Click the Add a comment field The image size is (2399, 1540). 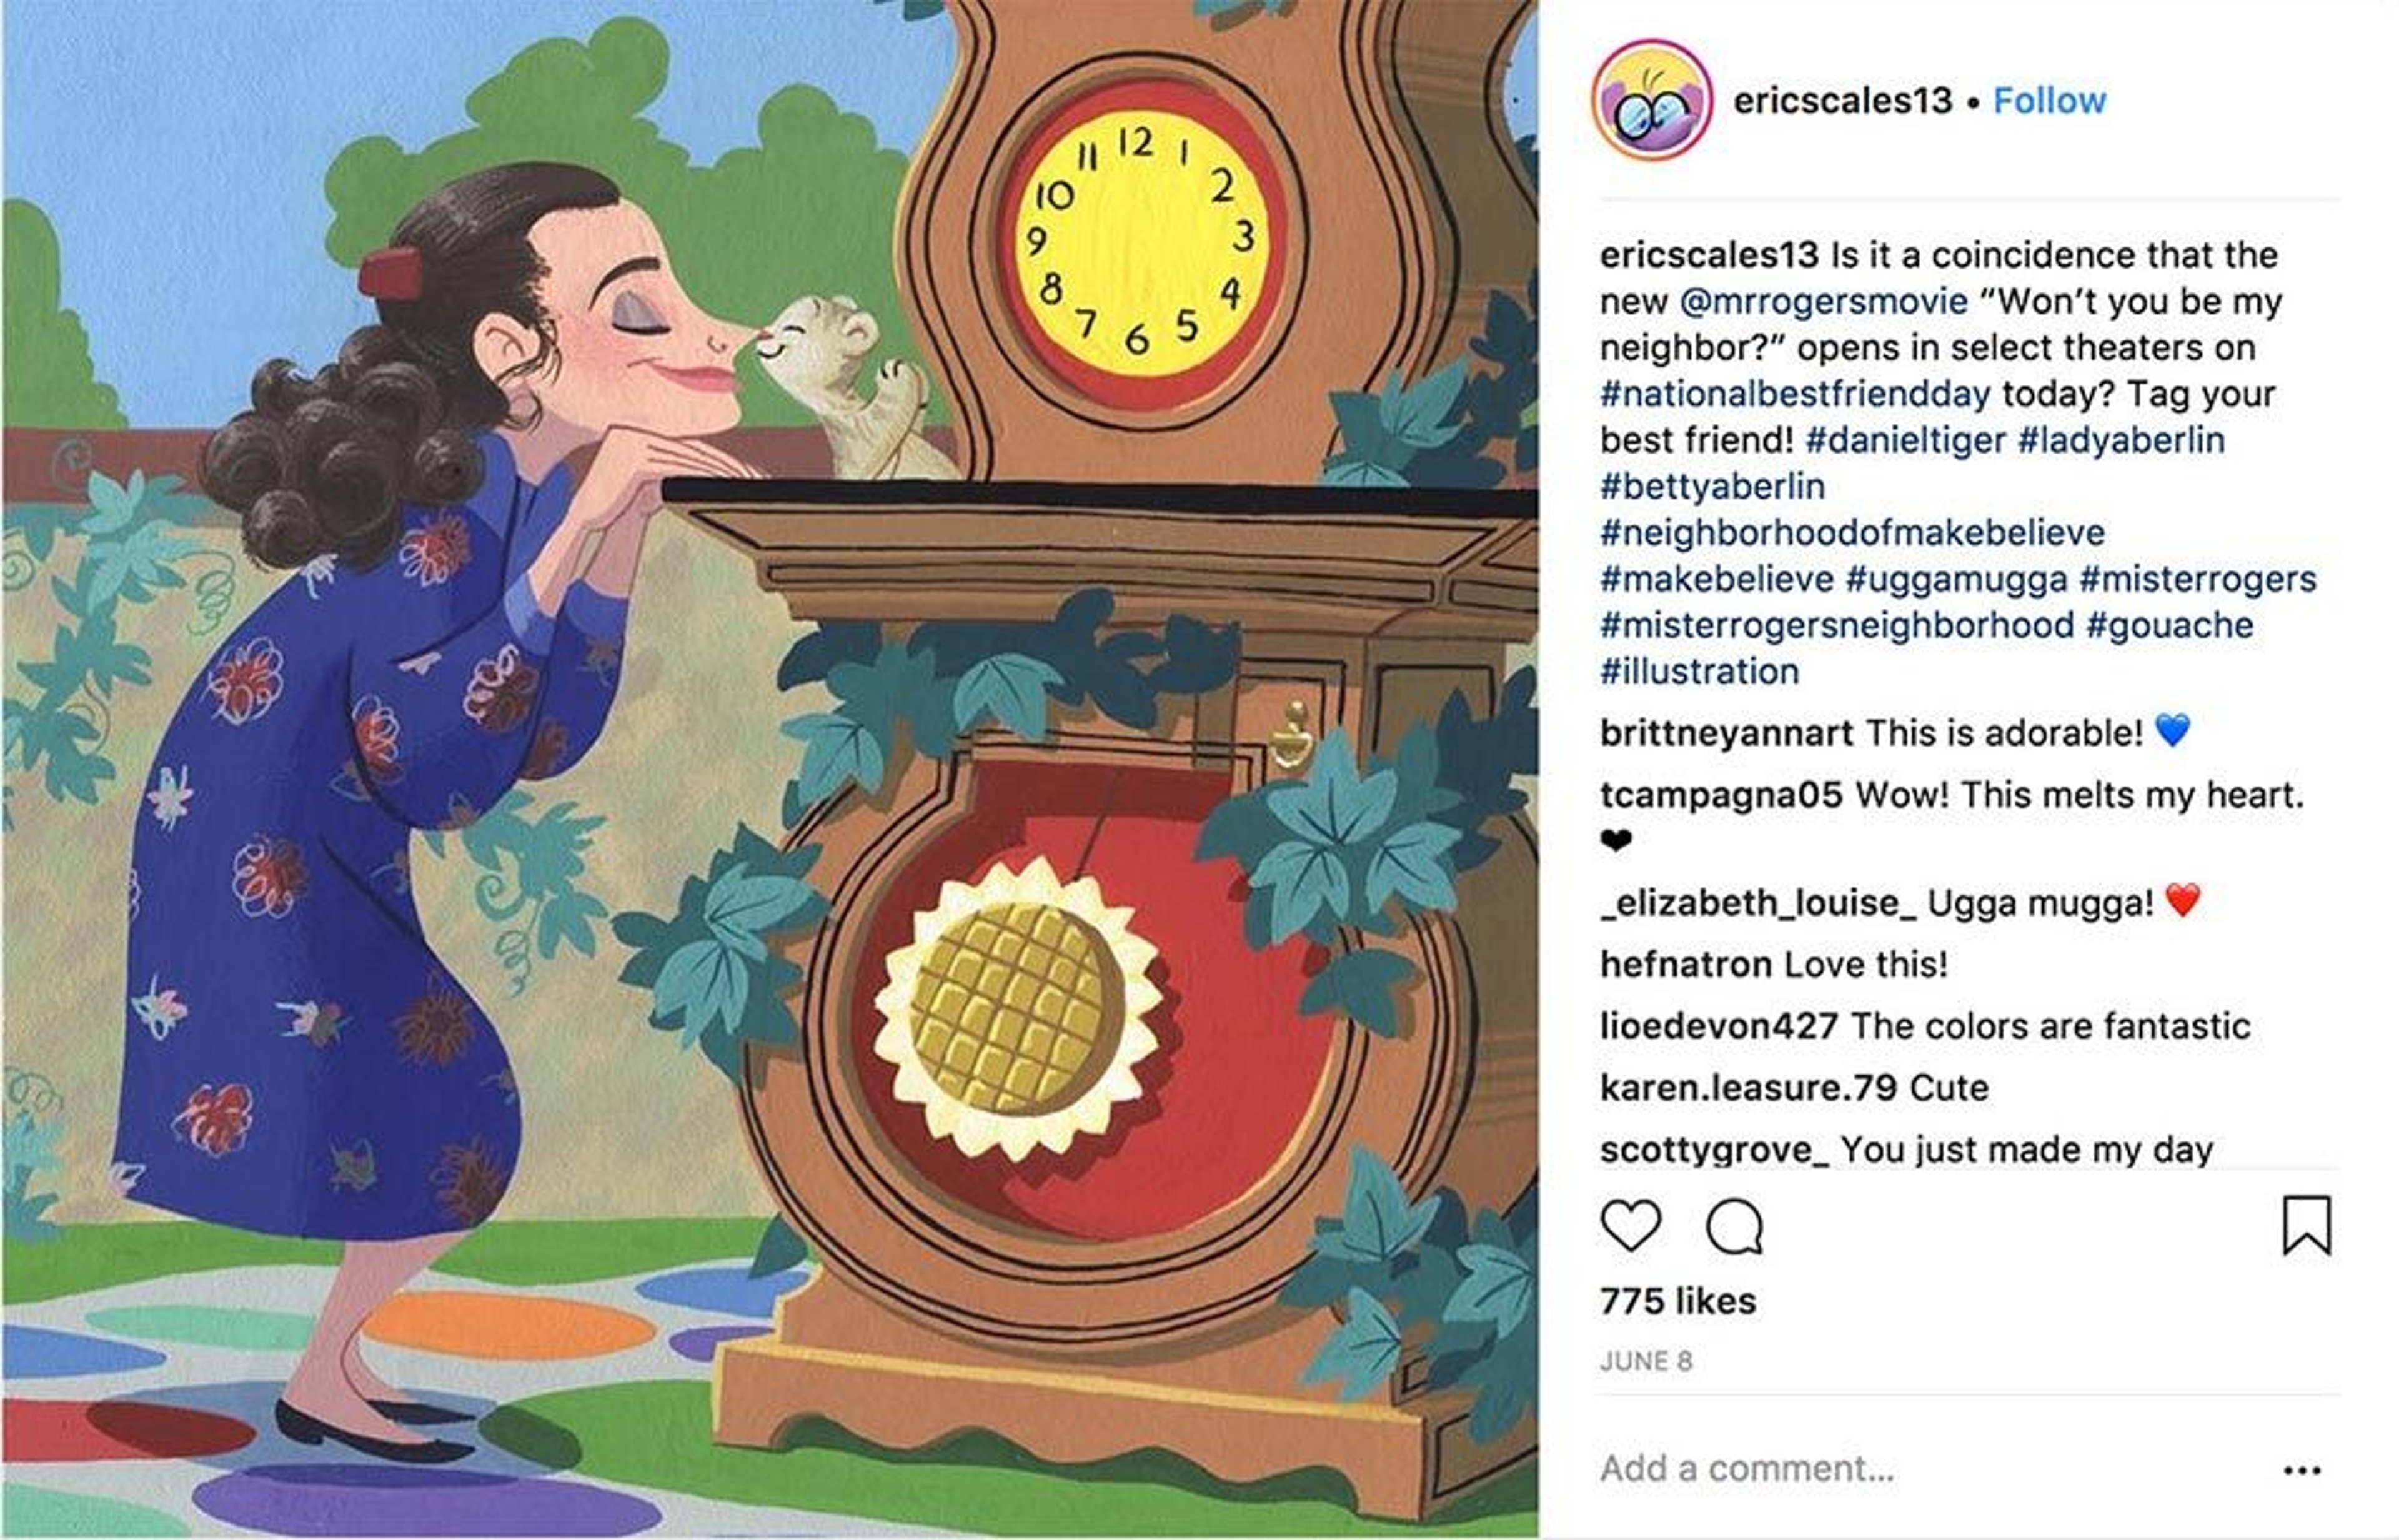pyautogui.click(x=1930, y=1469)
